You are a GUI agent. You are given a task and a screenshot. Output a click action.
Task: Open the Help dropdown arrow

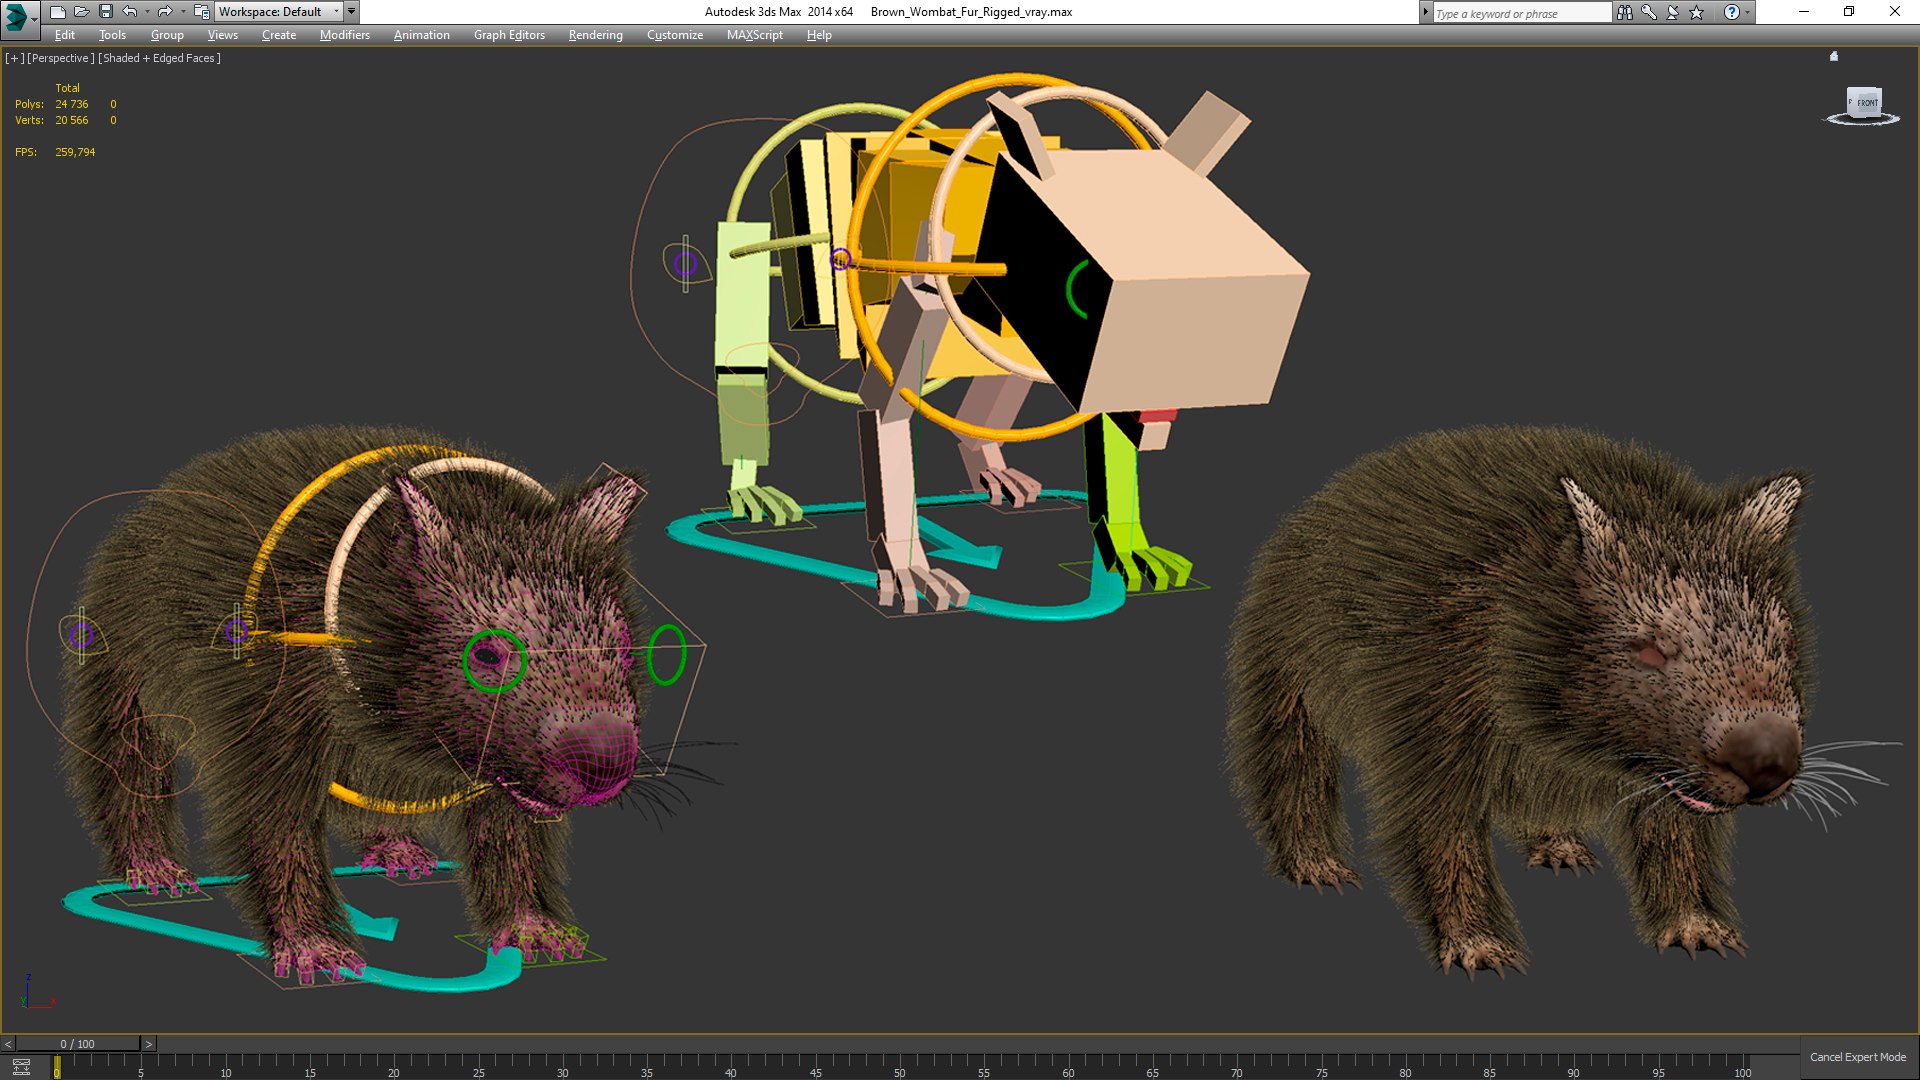tap(1747, 12)
